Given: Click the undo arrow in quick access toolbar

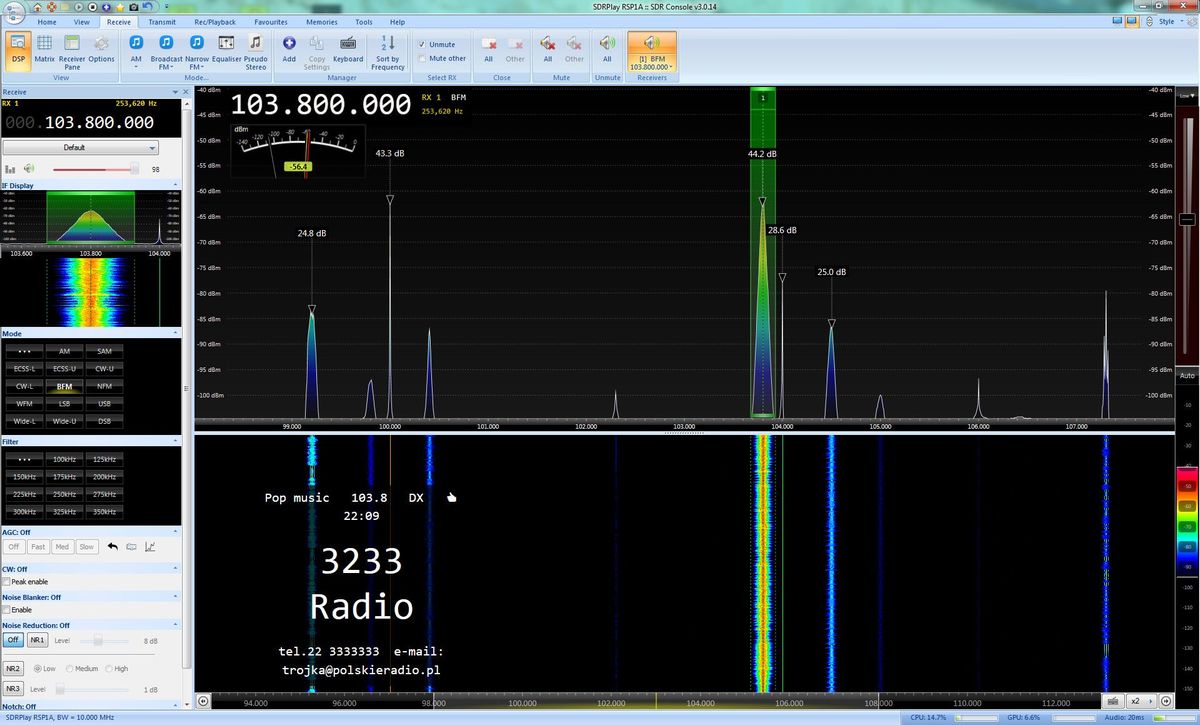Looking at the screenshot, I should tap(148, 6).
